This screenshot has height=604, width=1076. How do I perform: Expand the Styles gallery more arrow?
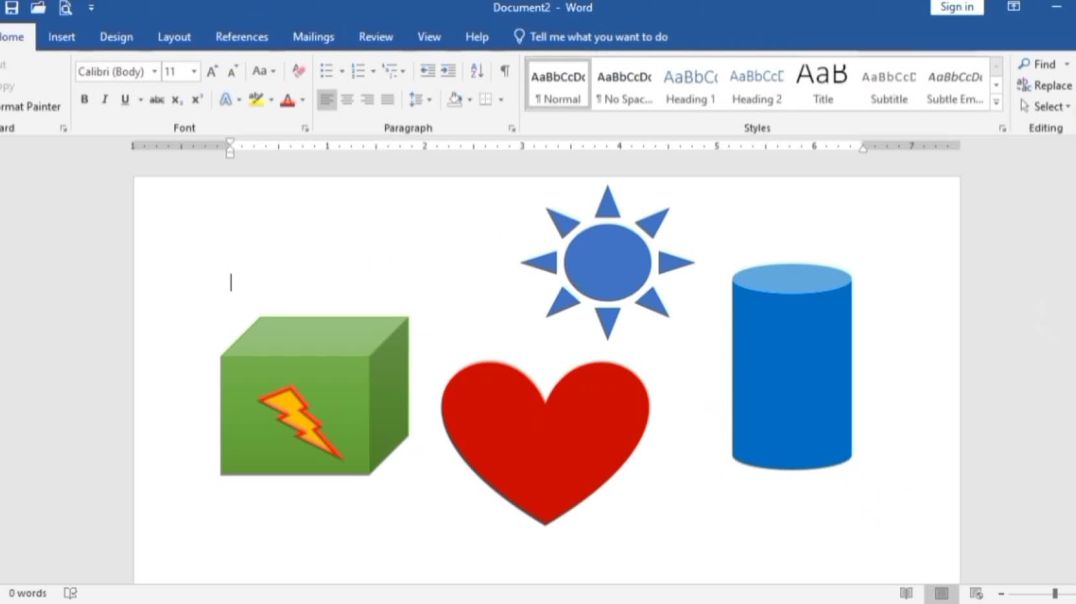tap(996, 103)
